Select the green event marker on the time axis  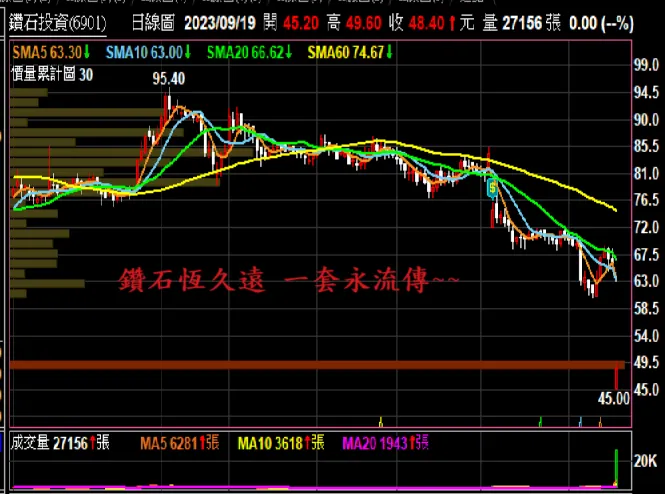coord(540,421)
